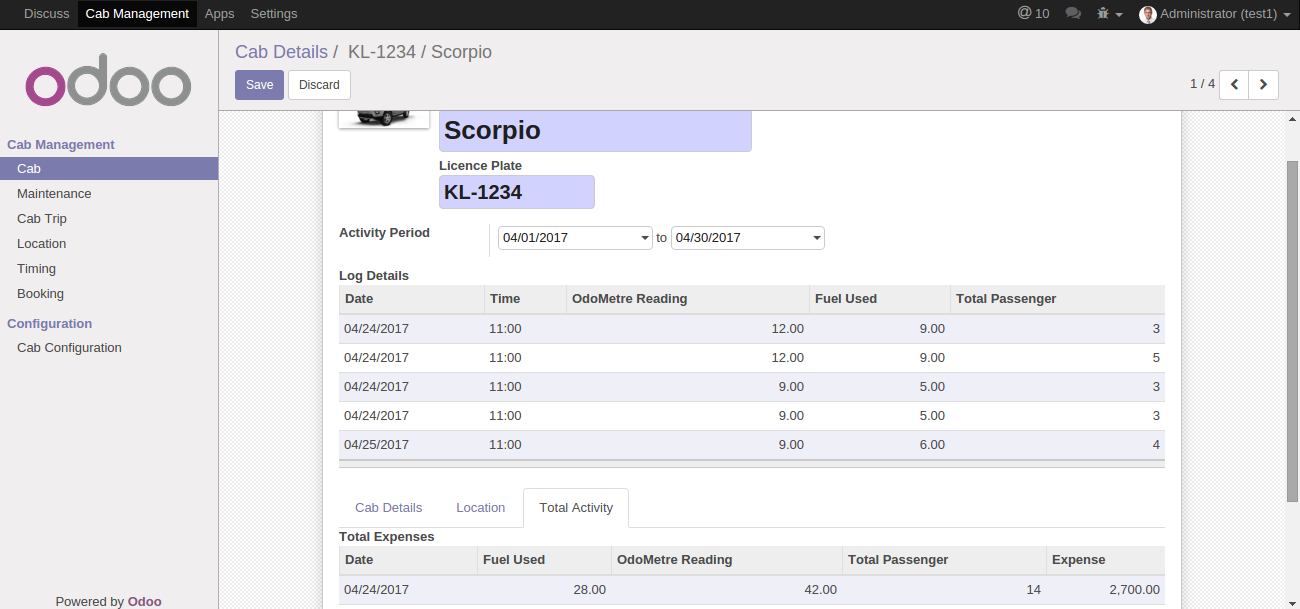Switch to the Location tab

click(480, 508)
